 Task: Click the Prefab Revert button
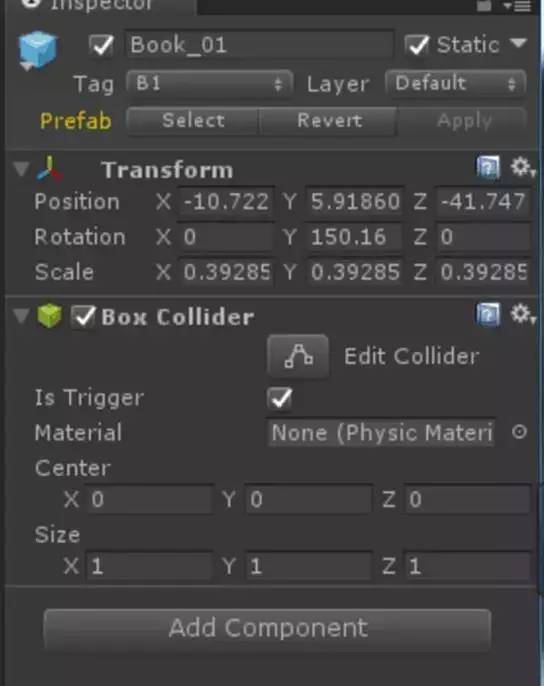329,121
